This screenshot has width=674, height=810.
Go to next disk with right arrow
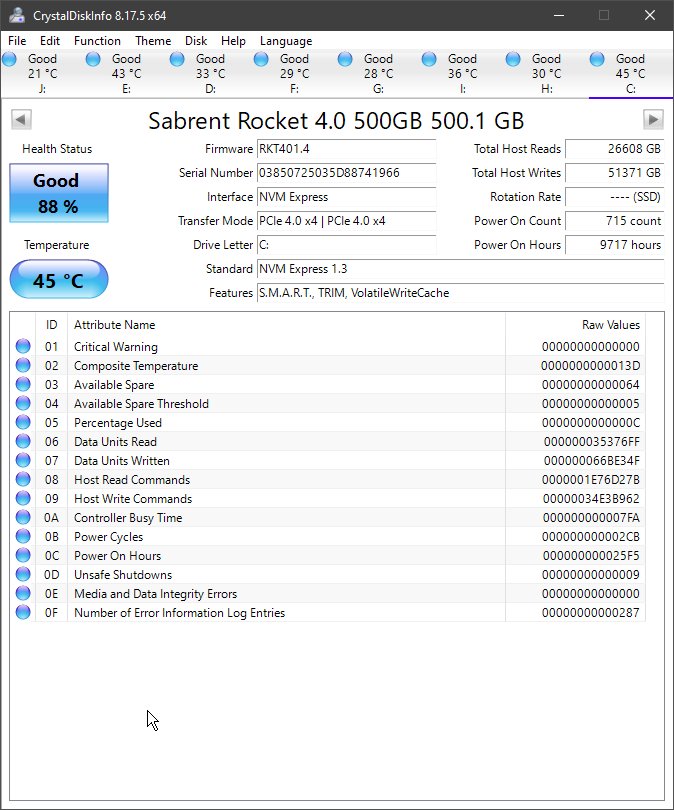tap(653, 120)
